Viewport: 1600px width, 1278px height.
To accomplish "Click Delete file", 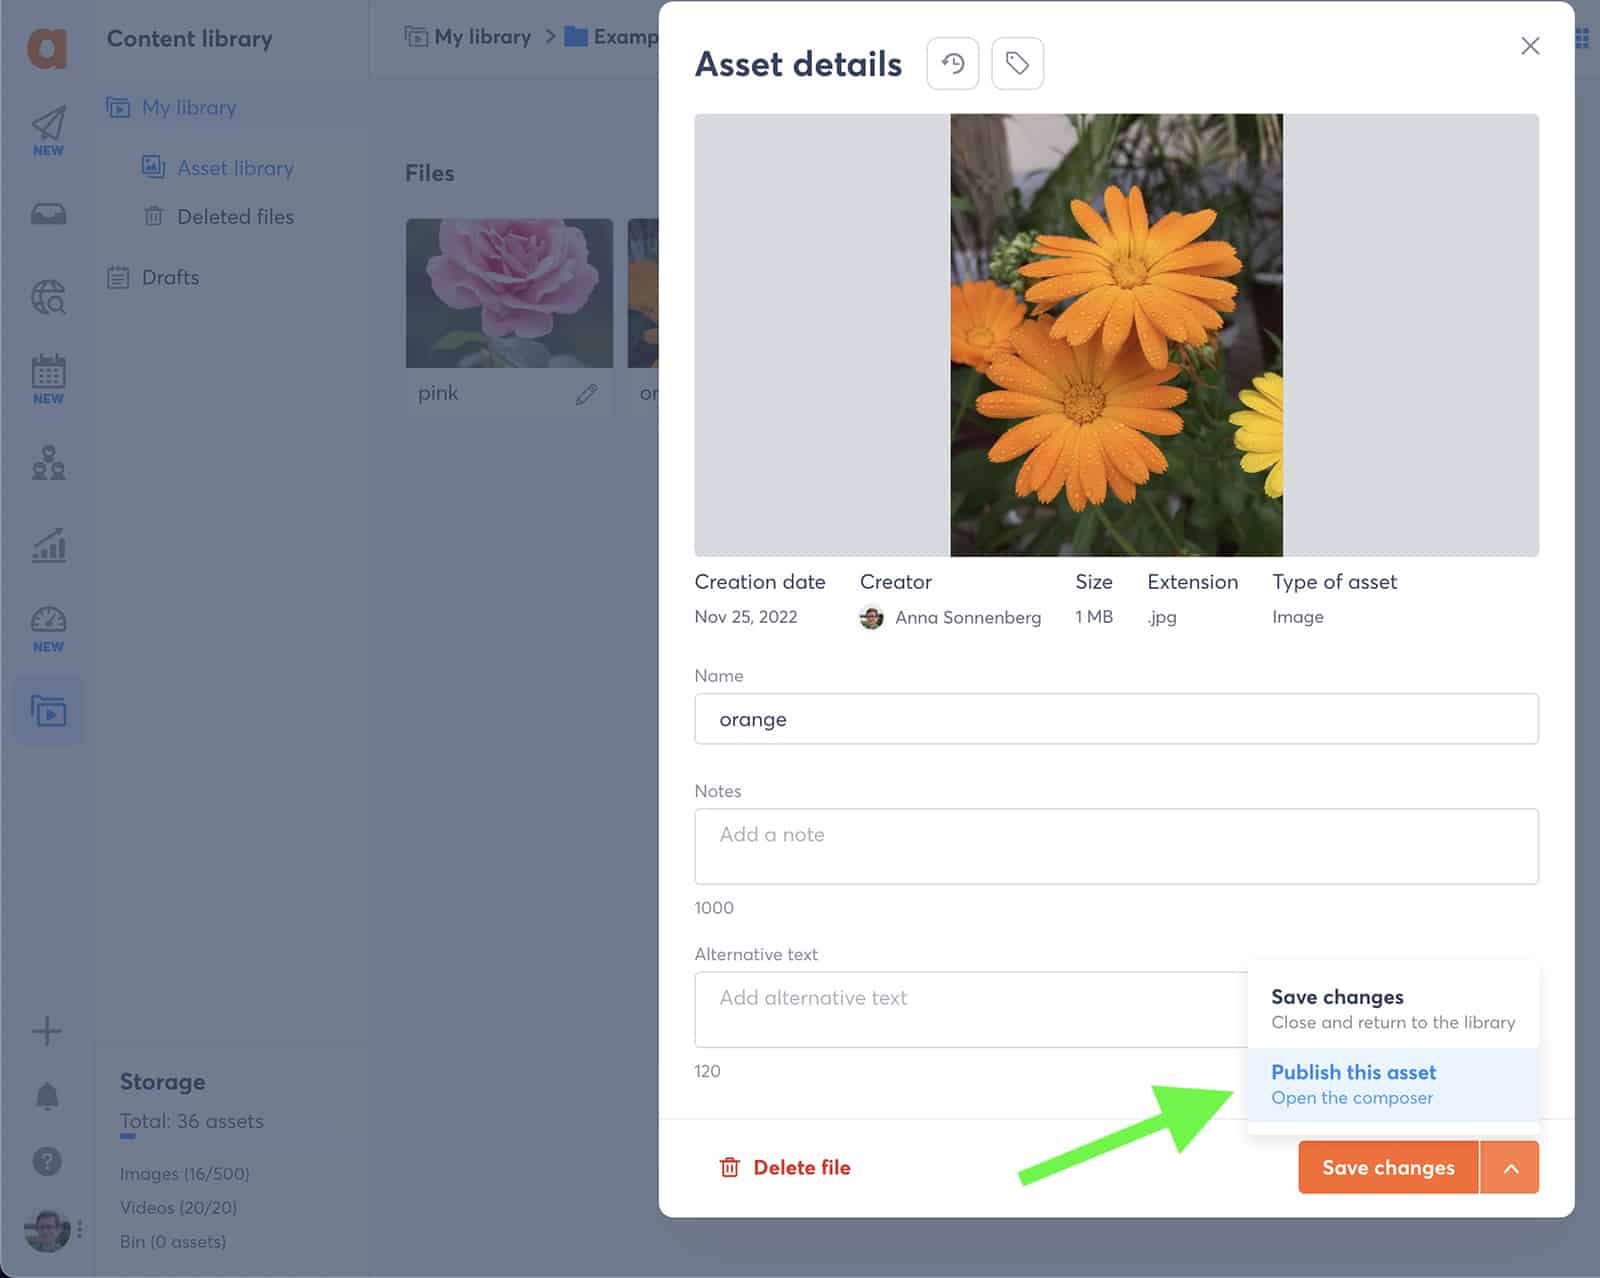I will tap(785, 1167).
